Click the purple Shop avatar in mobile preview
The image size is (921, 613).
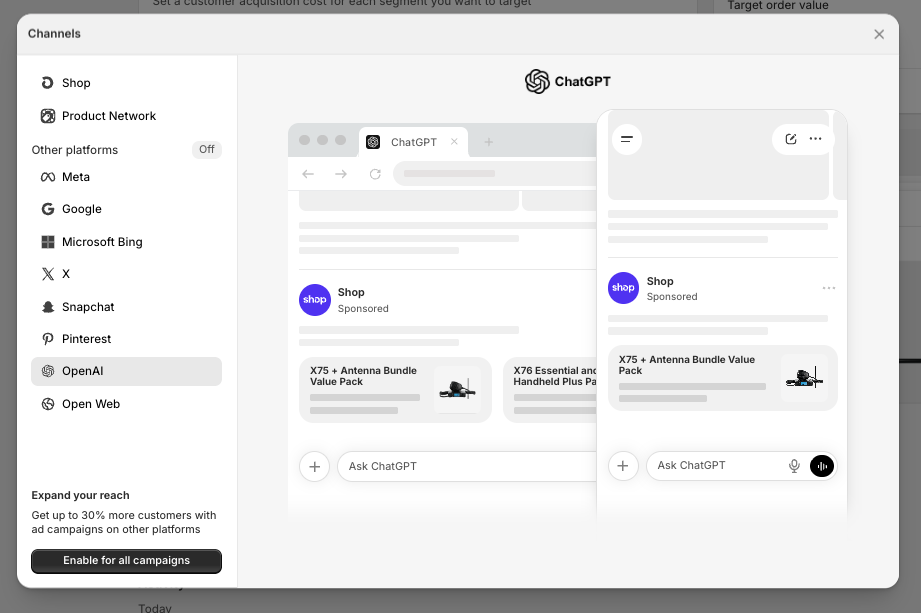tap(623, 288)
